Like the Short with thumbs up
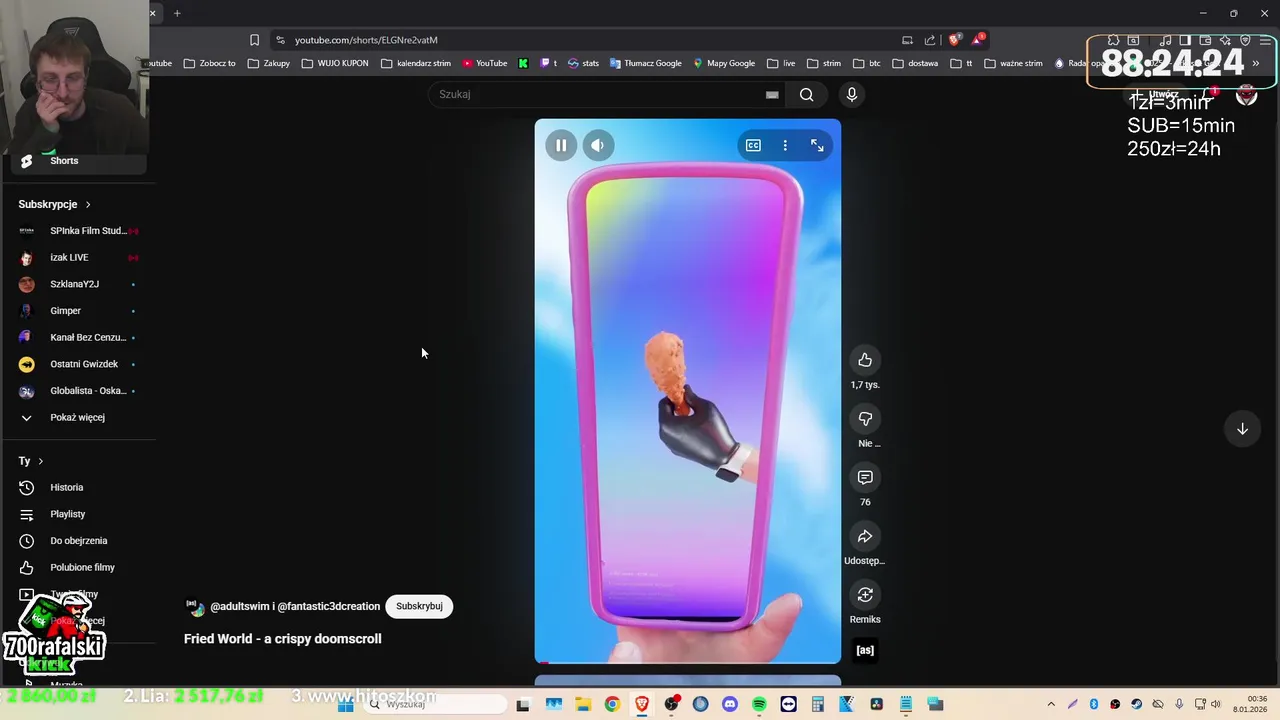The height and width of the screenshot is (720, 1280). (x=865, y=360)
